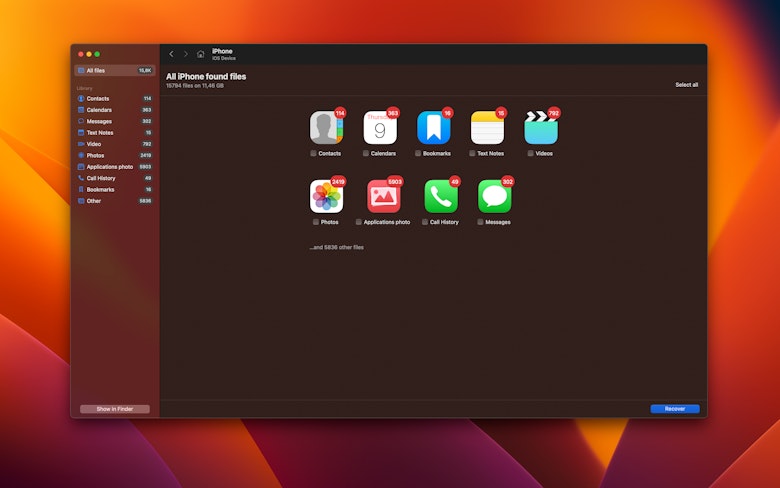
Task: Tick the Messages checkbox
Action: point(480,222)
